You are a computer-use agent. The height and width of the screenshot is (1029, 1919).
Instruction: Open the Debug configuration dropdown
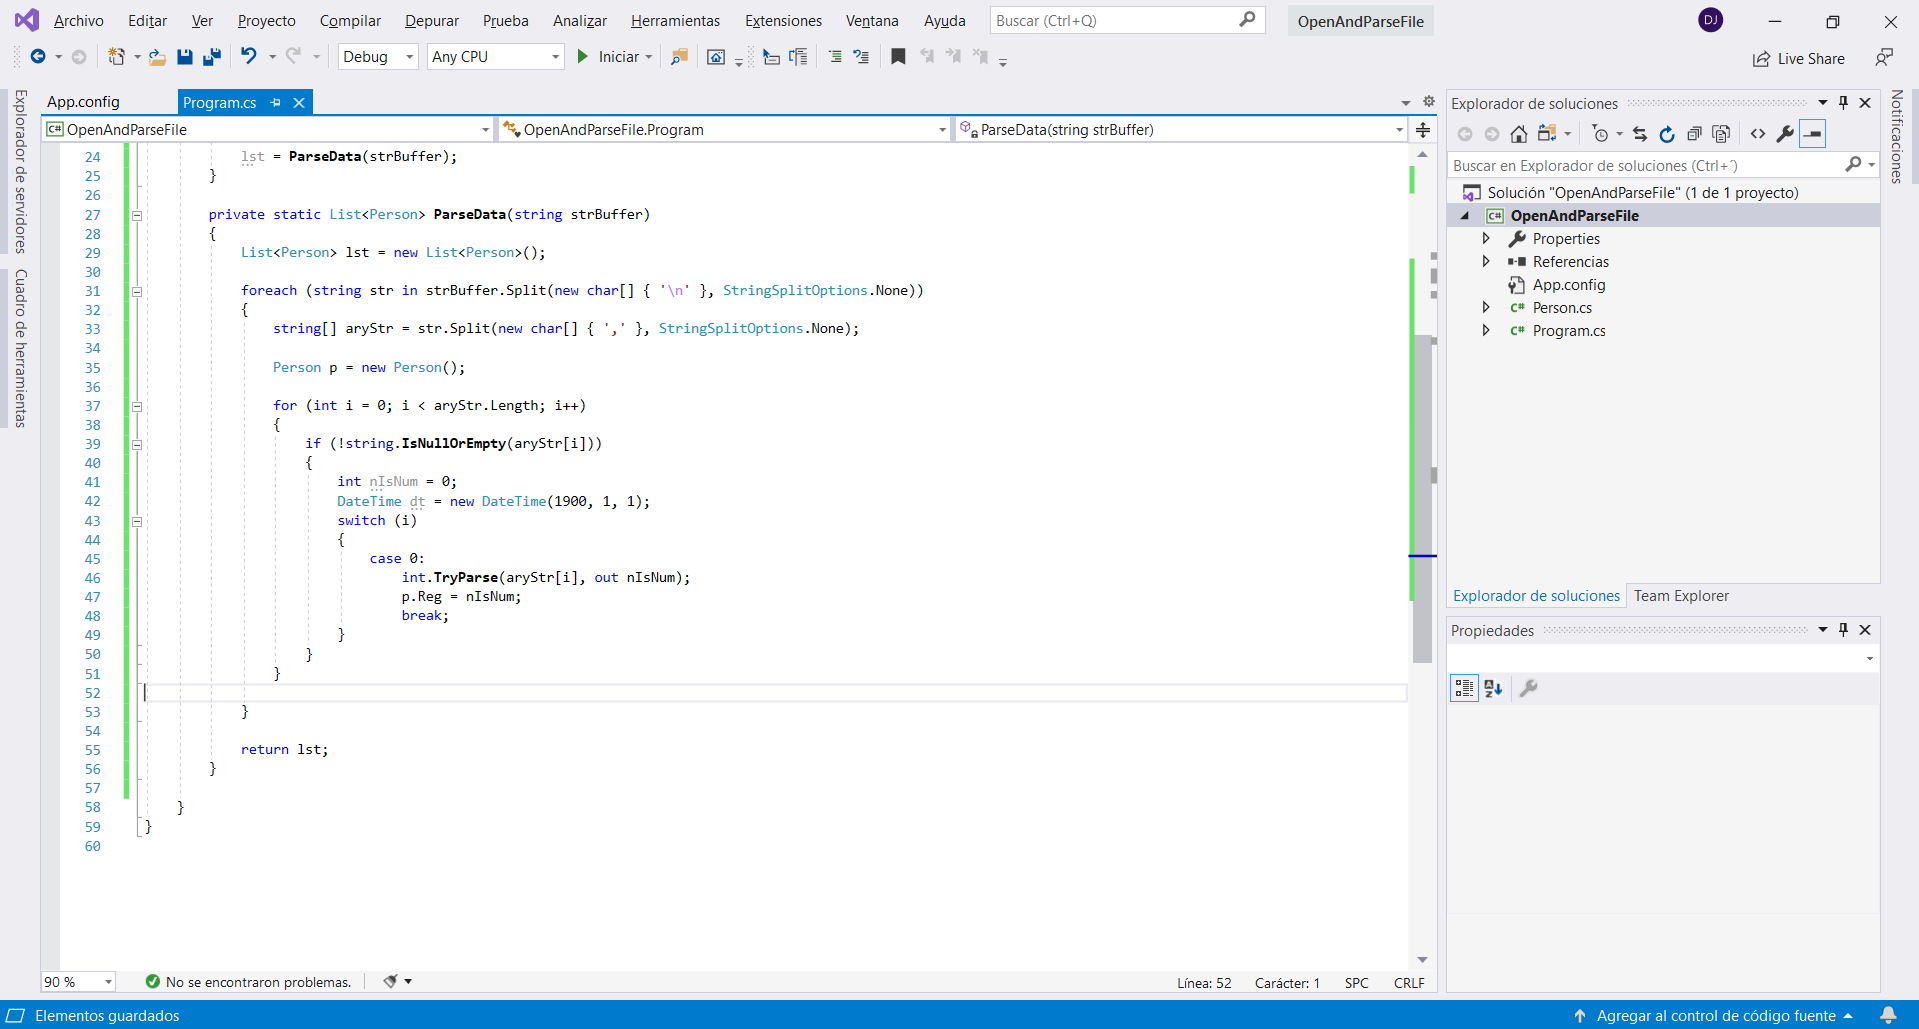tap(378, 57)
